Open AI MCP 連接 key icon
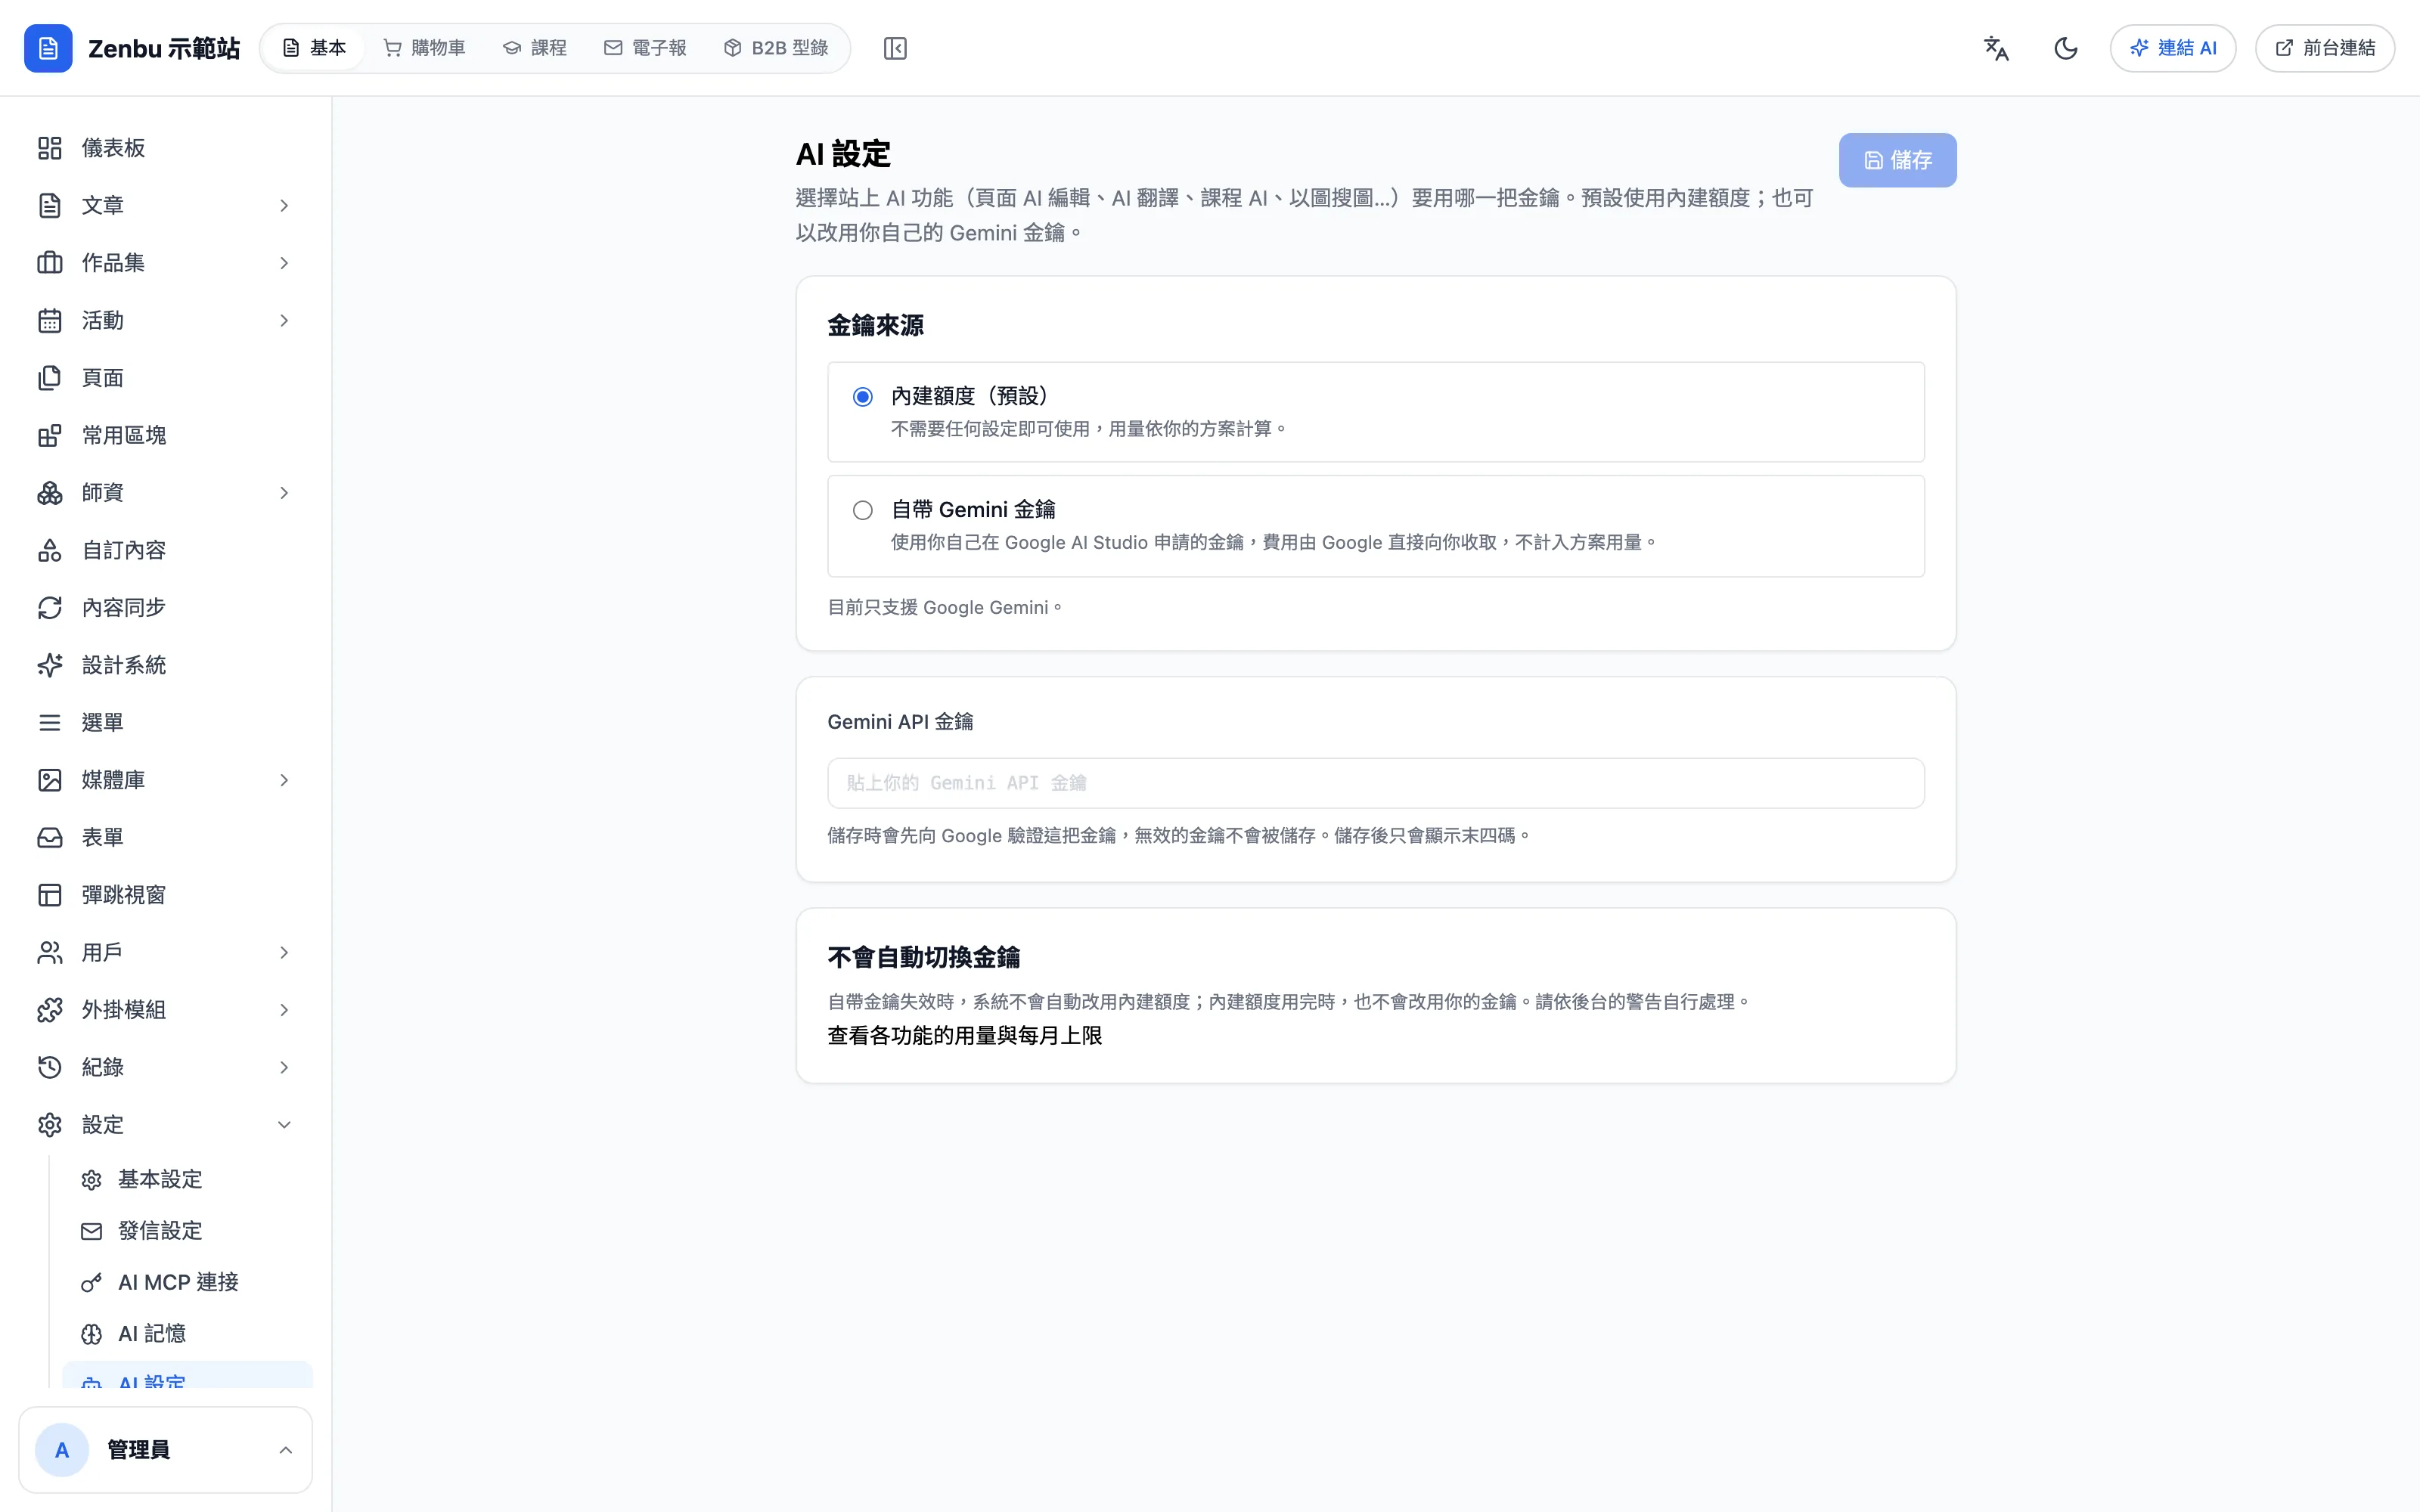The height and width of the screenshot is (1512, 2420). [x=92, y=1283]
